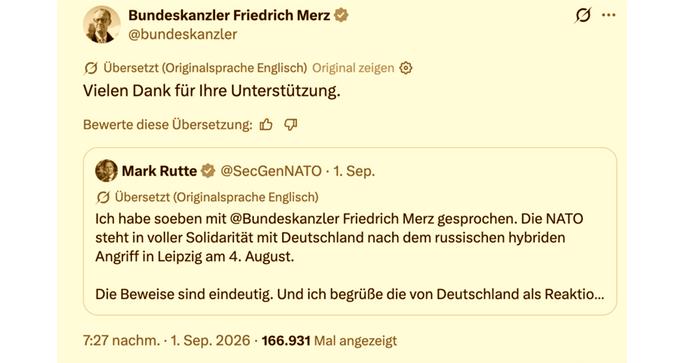
Task: Open the @bundeskanzler handle
Action: 183,34
